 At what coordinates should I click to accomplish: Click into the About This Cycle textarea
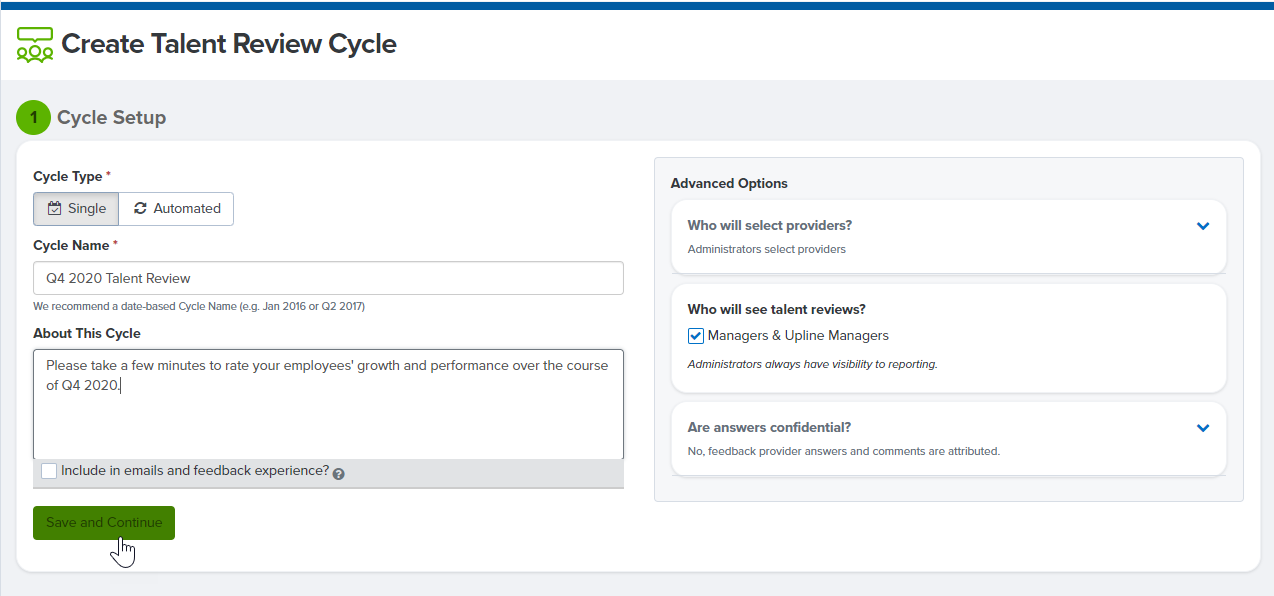coord(328,404)
